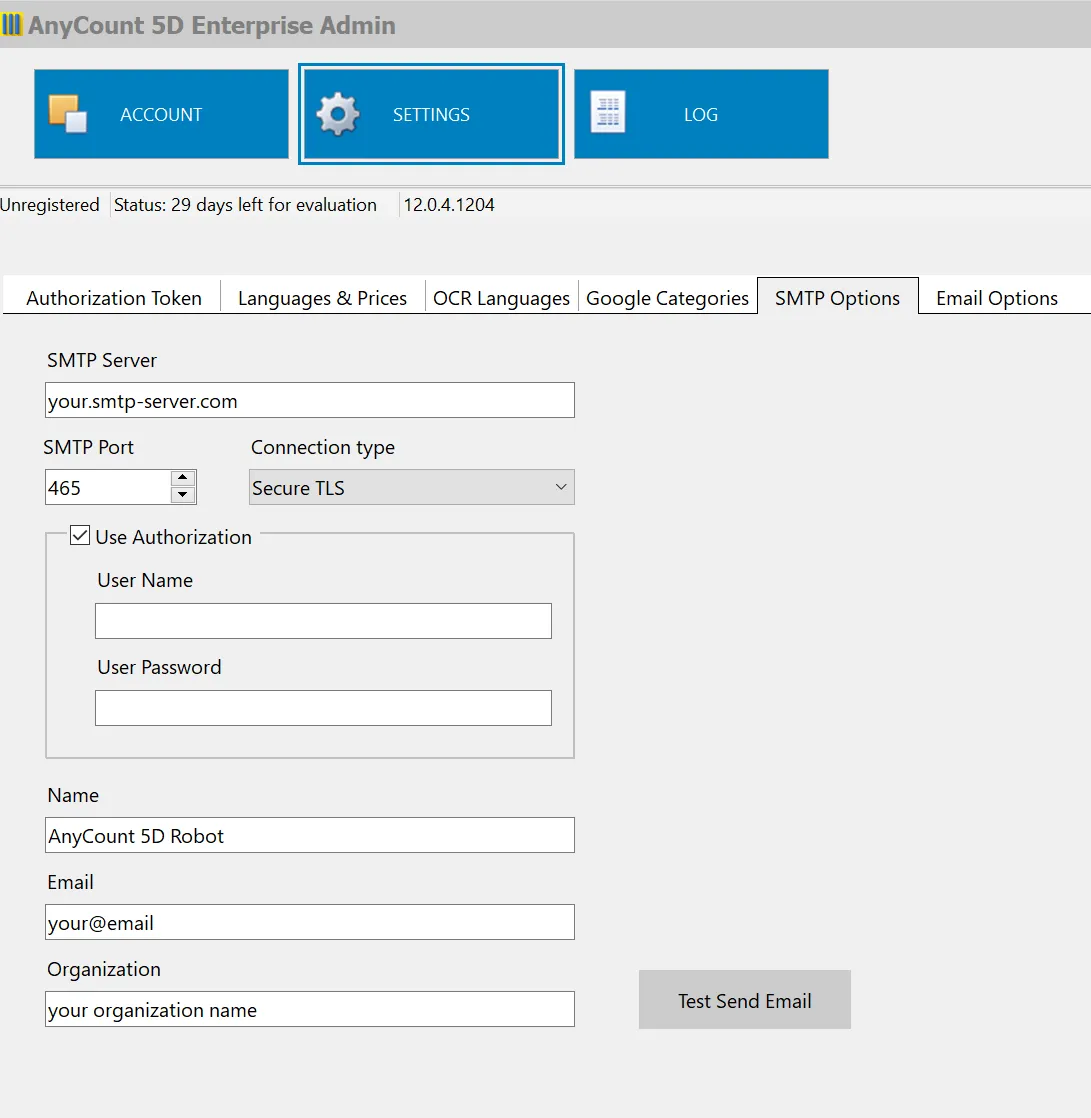Click the evaluation days left status
Image resolution: width=1091 pixels, height=1118 pixels.
[x=245, y=205]
